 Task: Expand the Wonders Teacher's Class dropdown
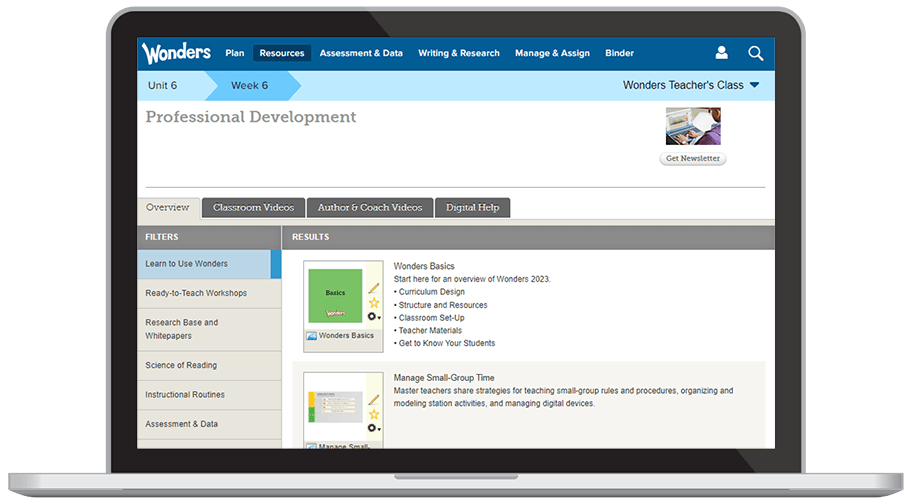[x=691, y=85]
